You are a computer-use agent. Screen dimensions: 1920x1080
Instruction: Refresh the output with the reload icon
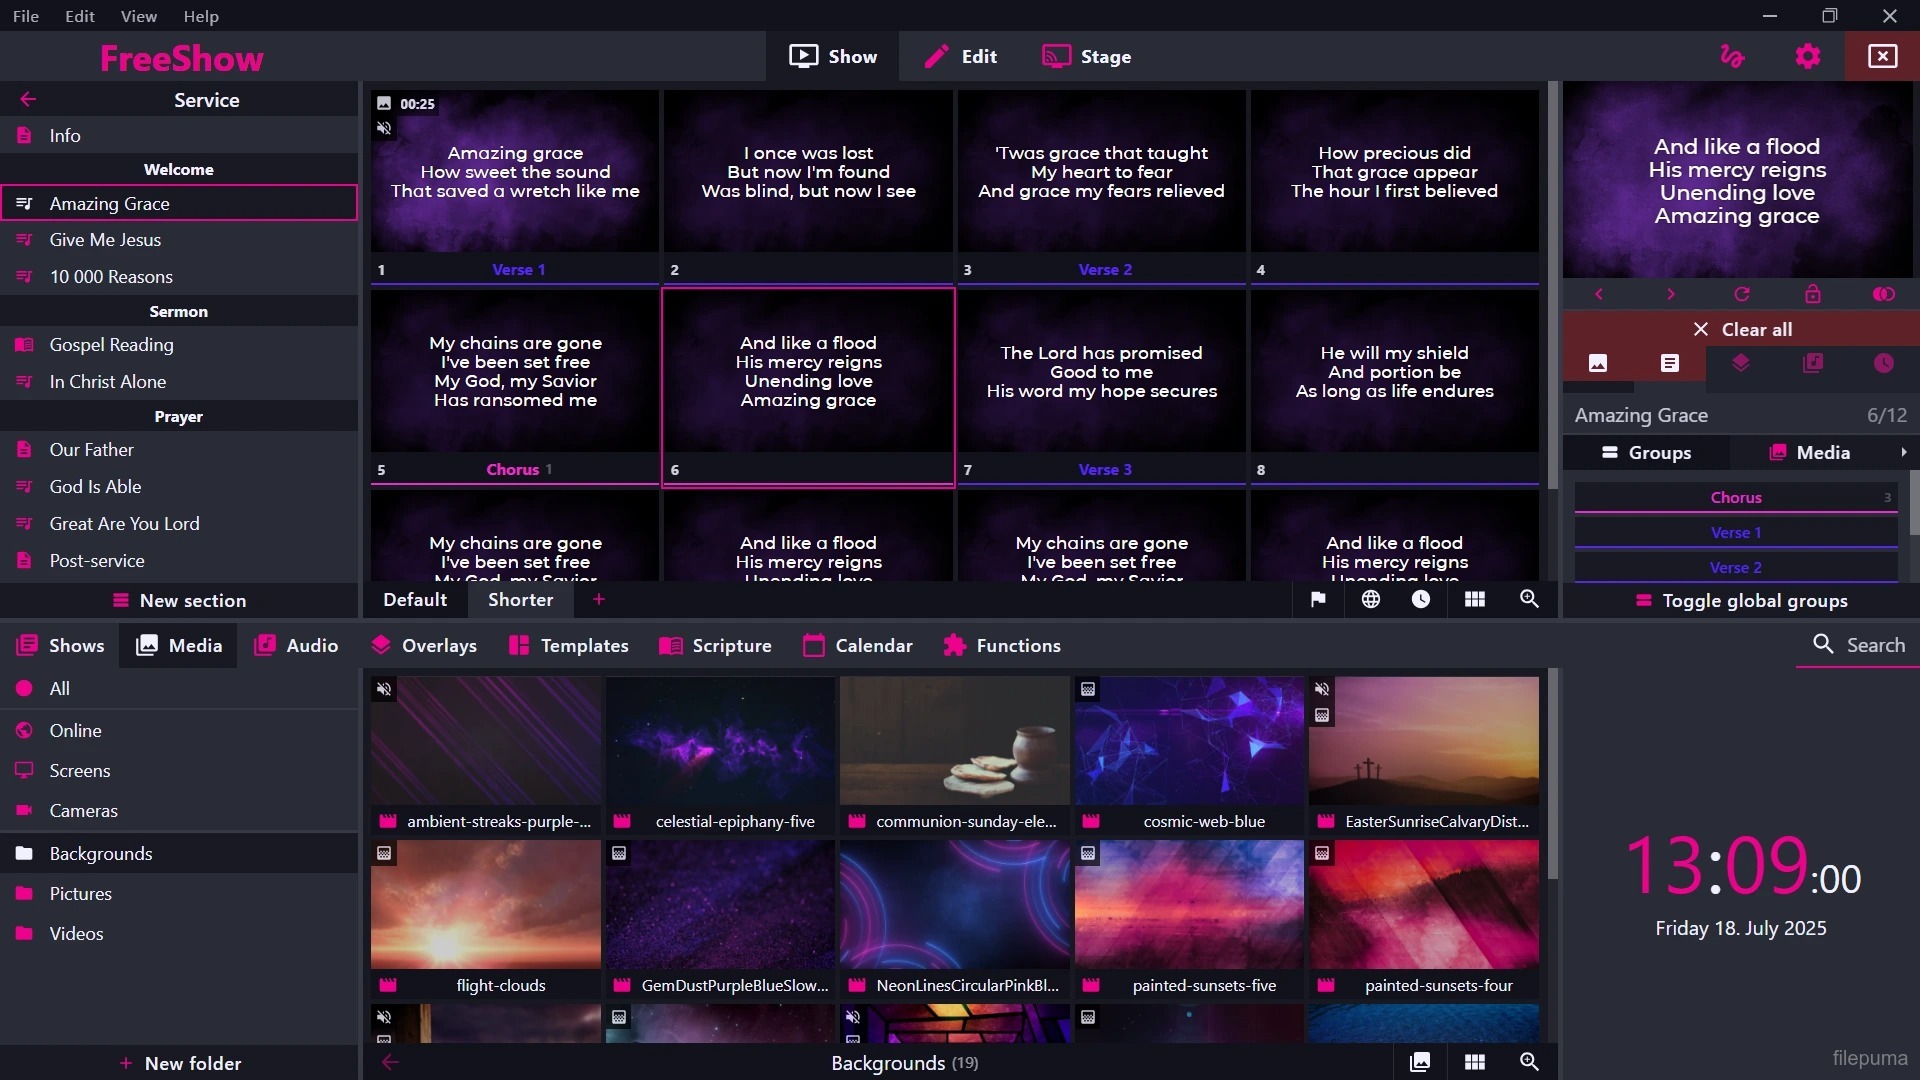1742,294
